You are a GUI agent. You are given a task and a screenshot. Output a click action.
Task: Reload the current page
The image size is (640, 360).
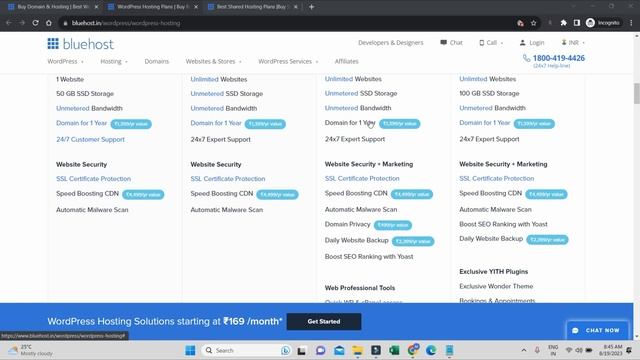36,23
